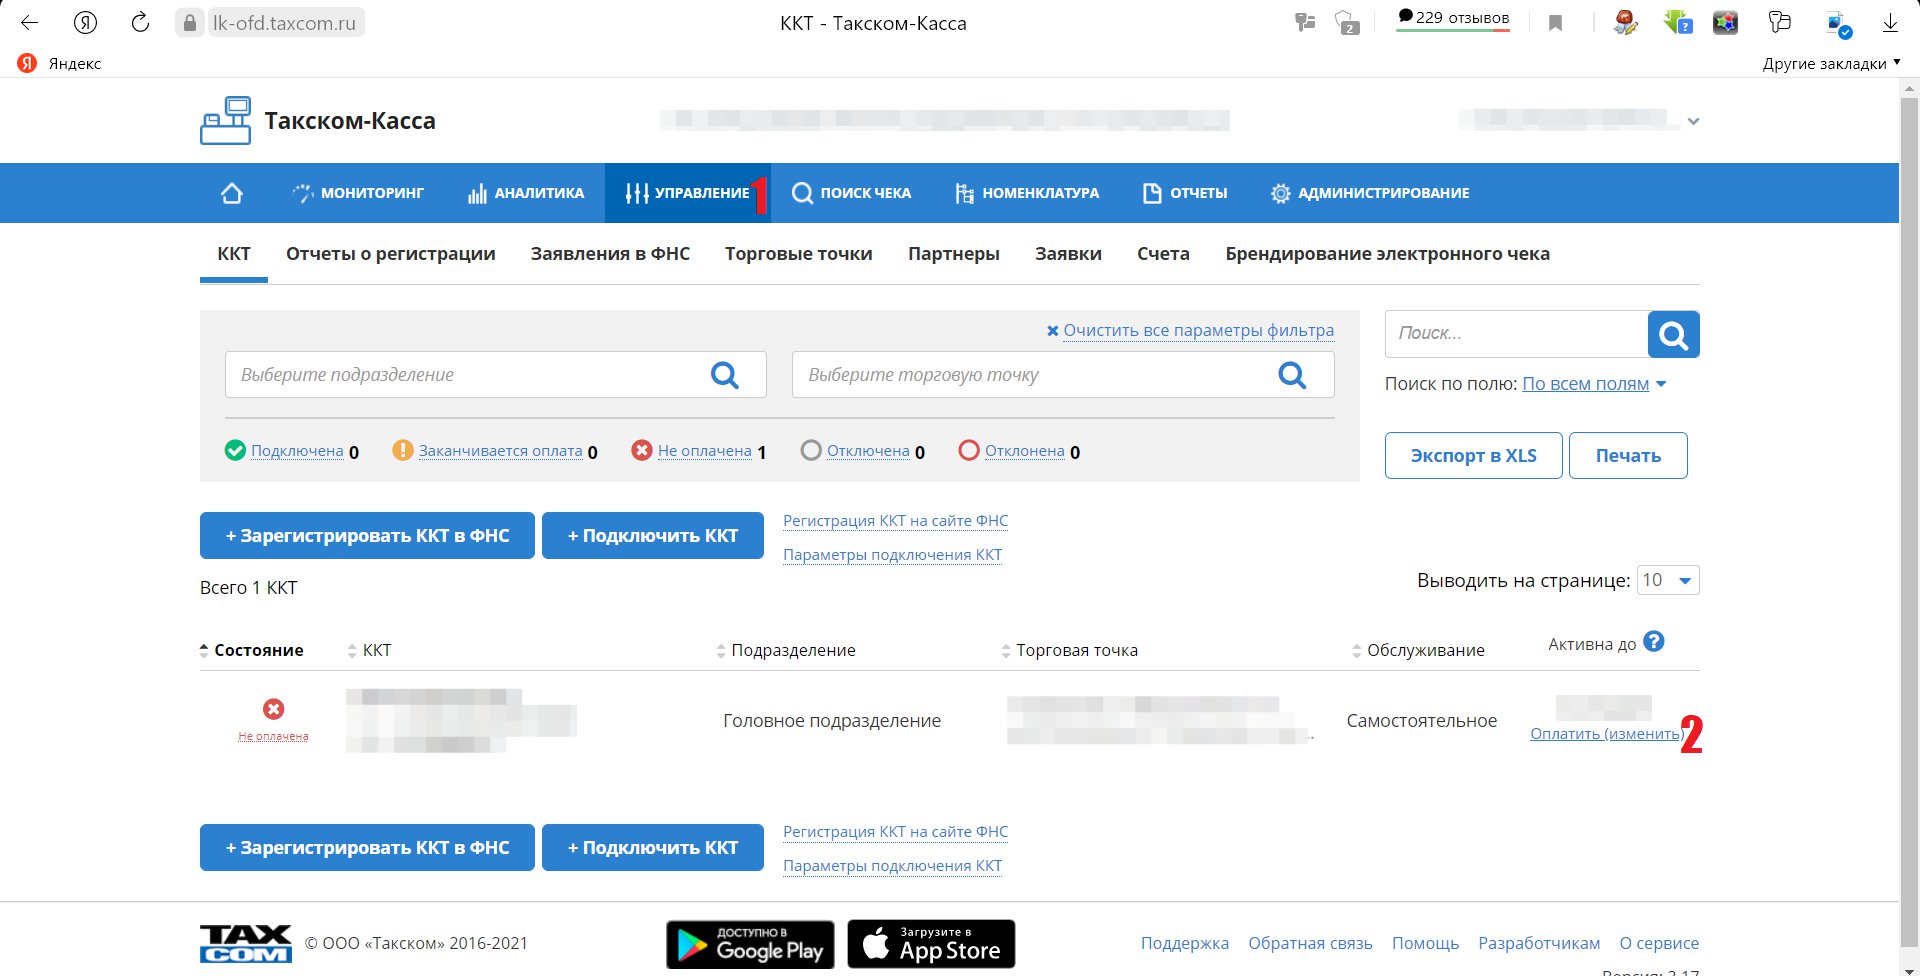The width and height of the screenshot is (1920, 976).
Task: Click the red Не оплачена filter icon
Action: click(x=642, y=450)
